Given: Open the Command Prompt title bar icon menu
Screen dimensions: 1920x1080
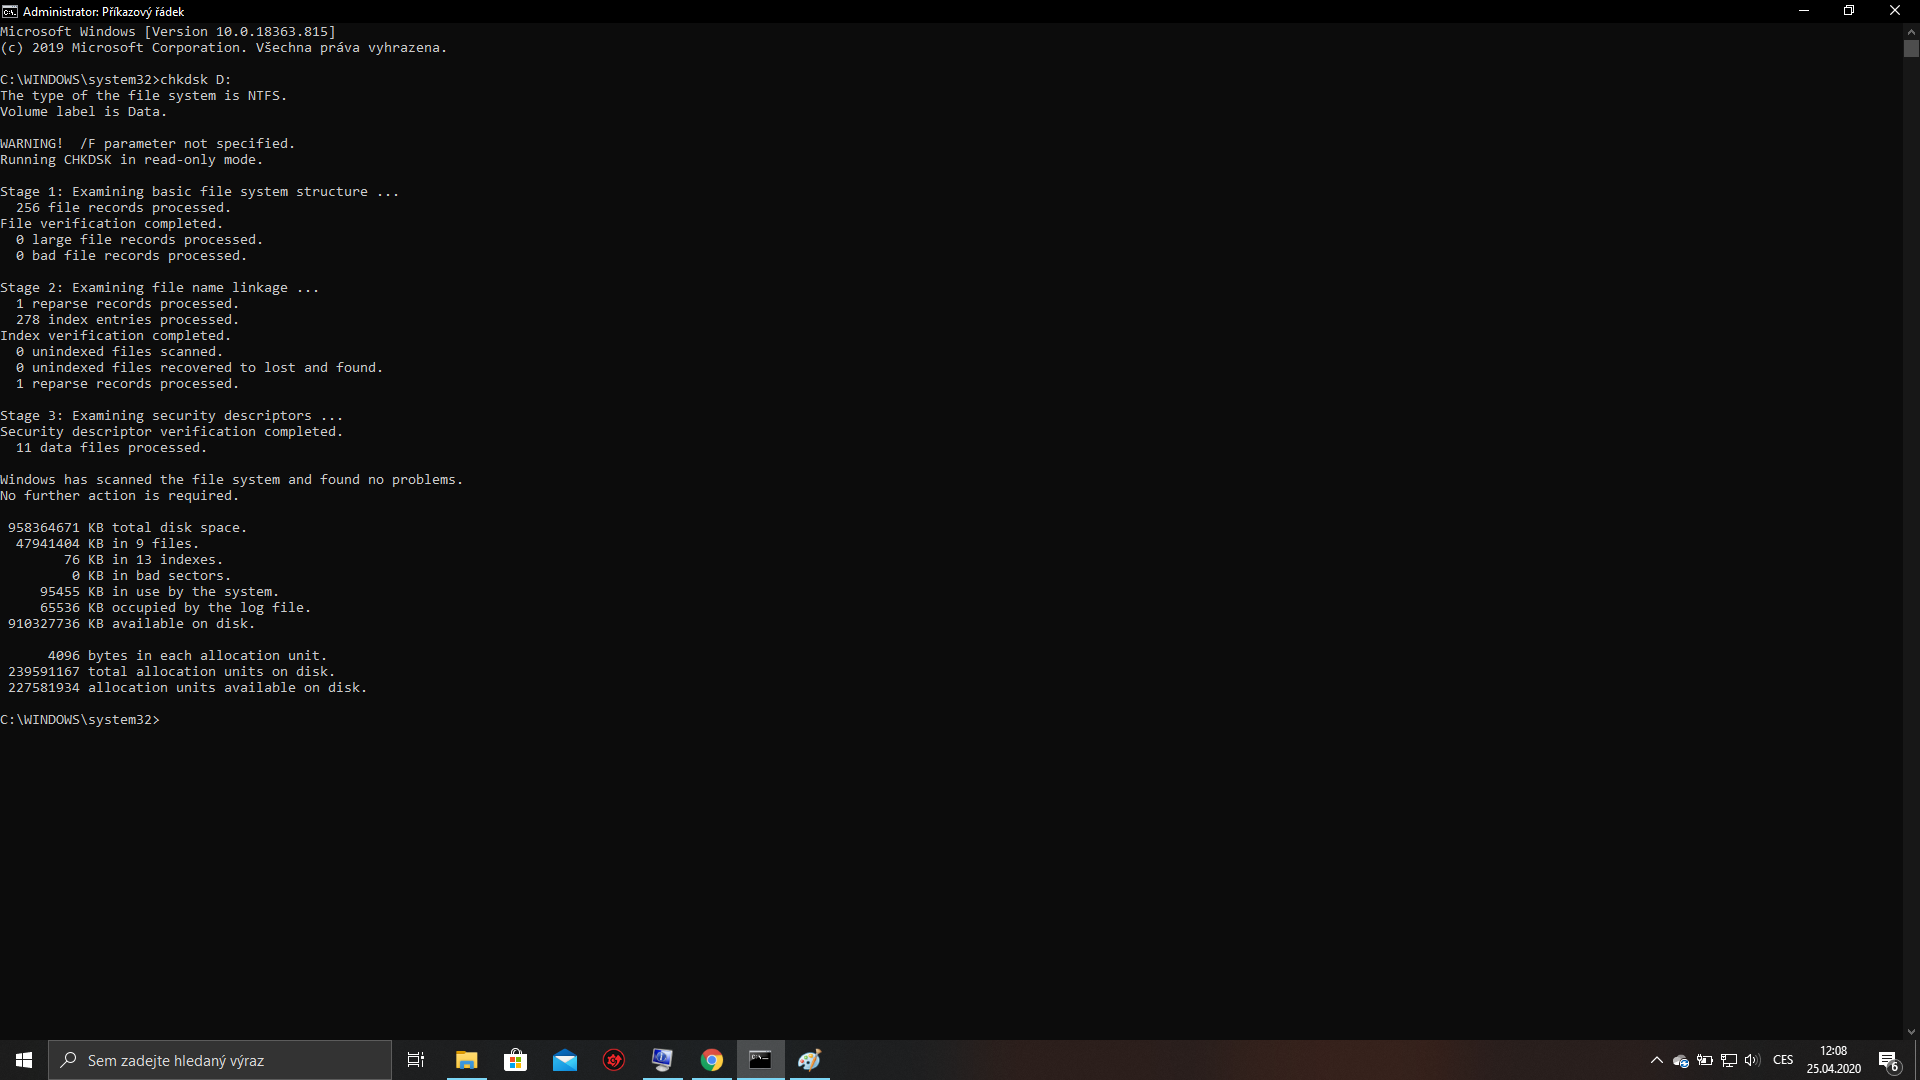Looking at the screenshot, I should pos(9,11).
